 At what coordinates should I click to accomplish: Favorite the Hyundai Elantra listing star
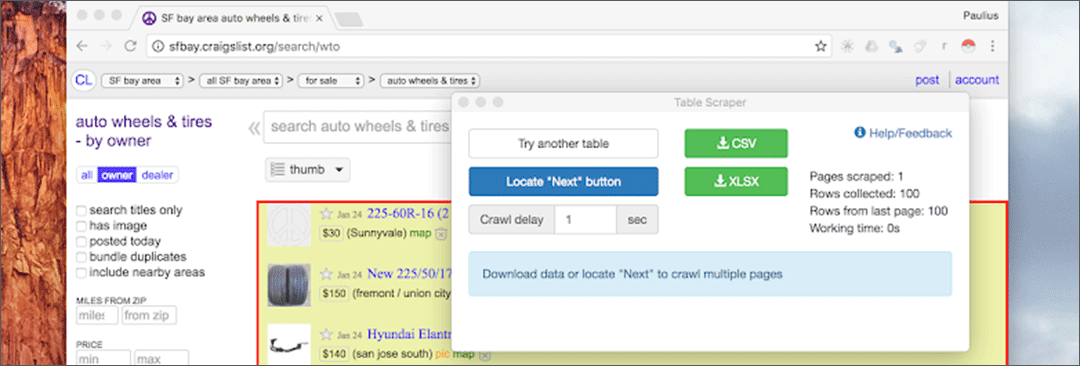click(x=326, y=334)
